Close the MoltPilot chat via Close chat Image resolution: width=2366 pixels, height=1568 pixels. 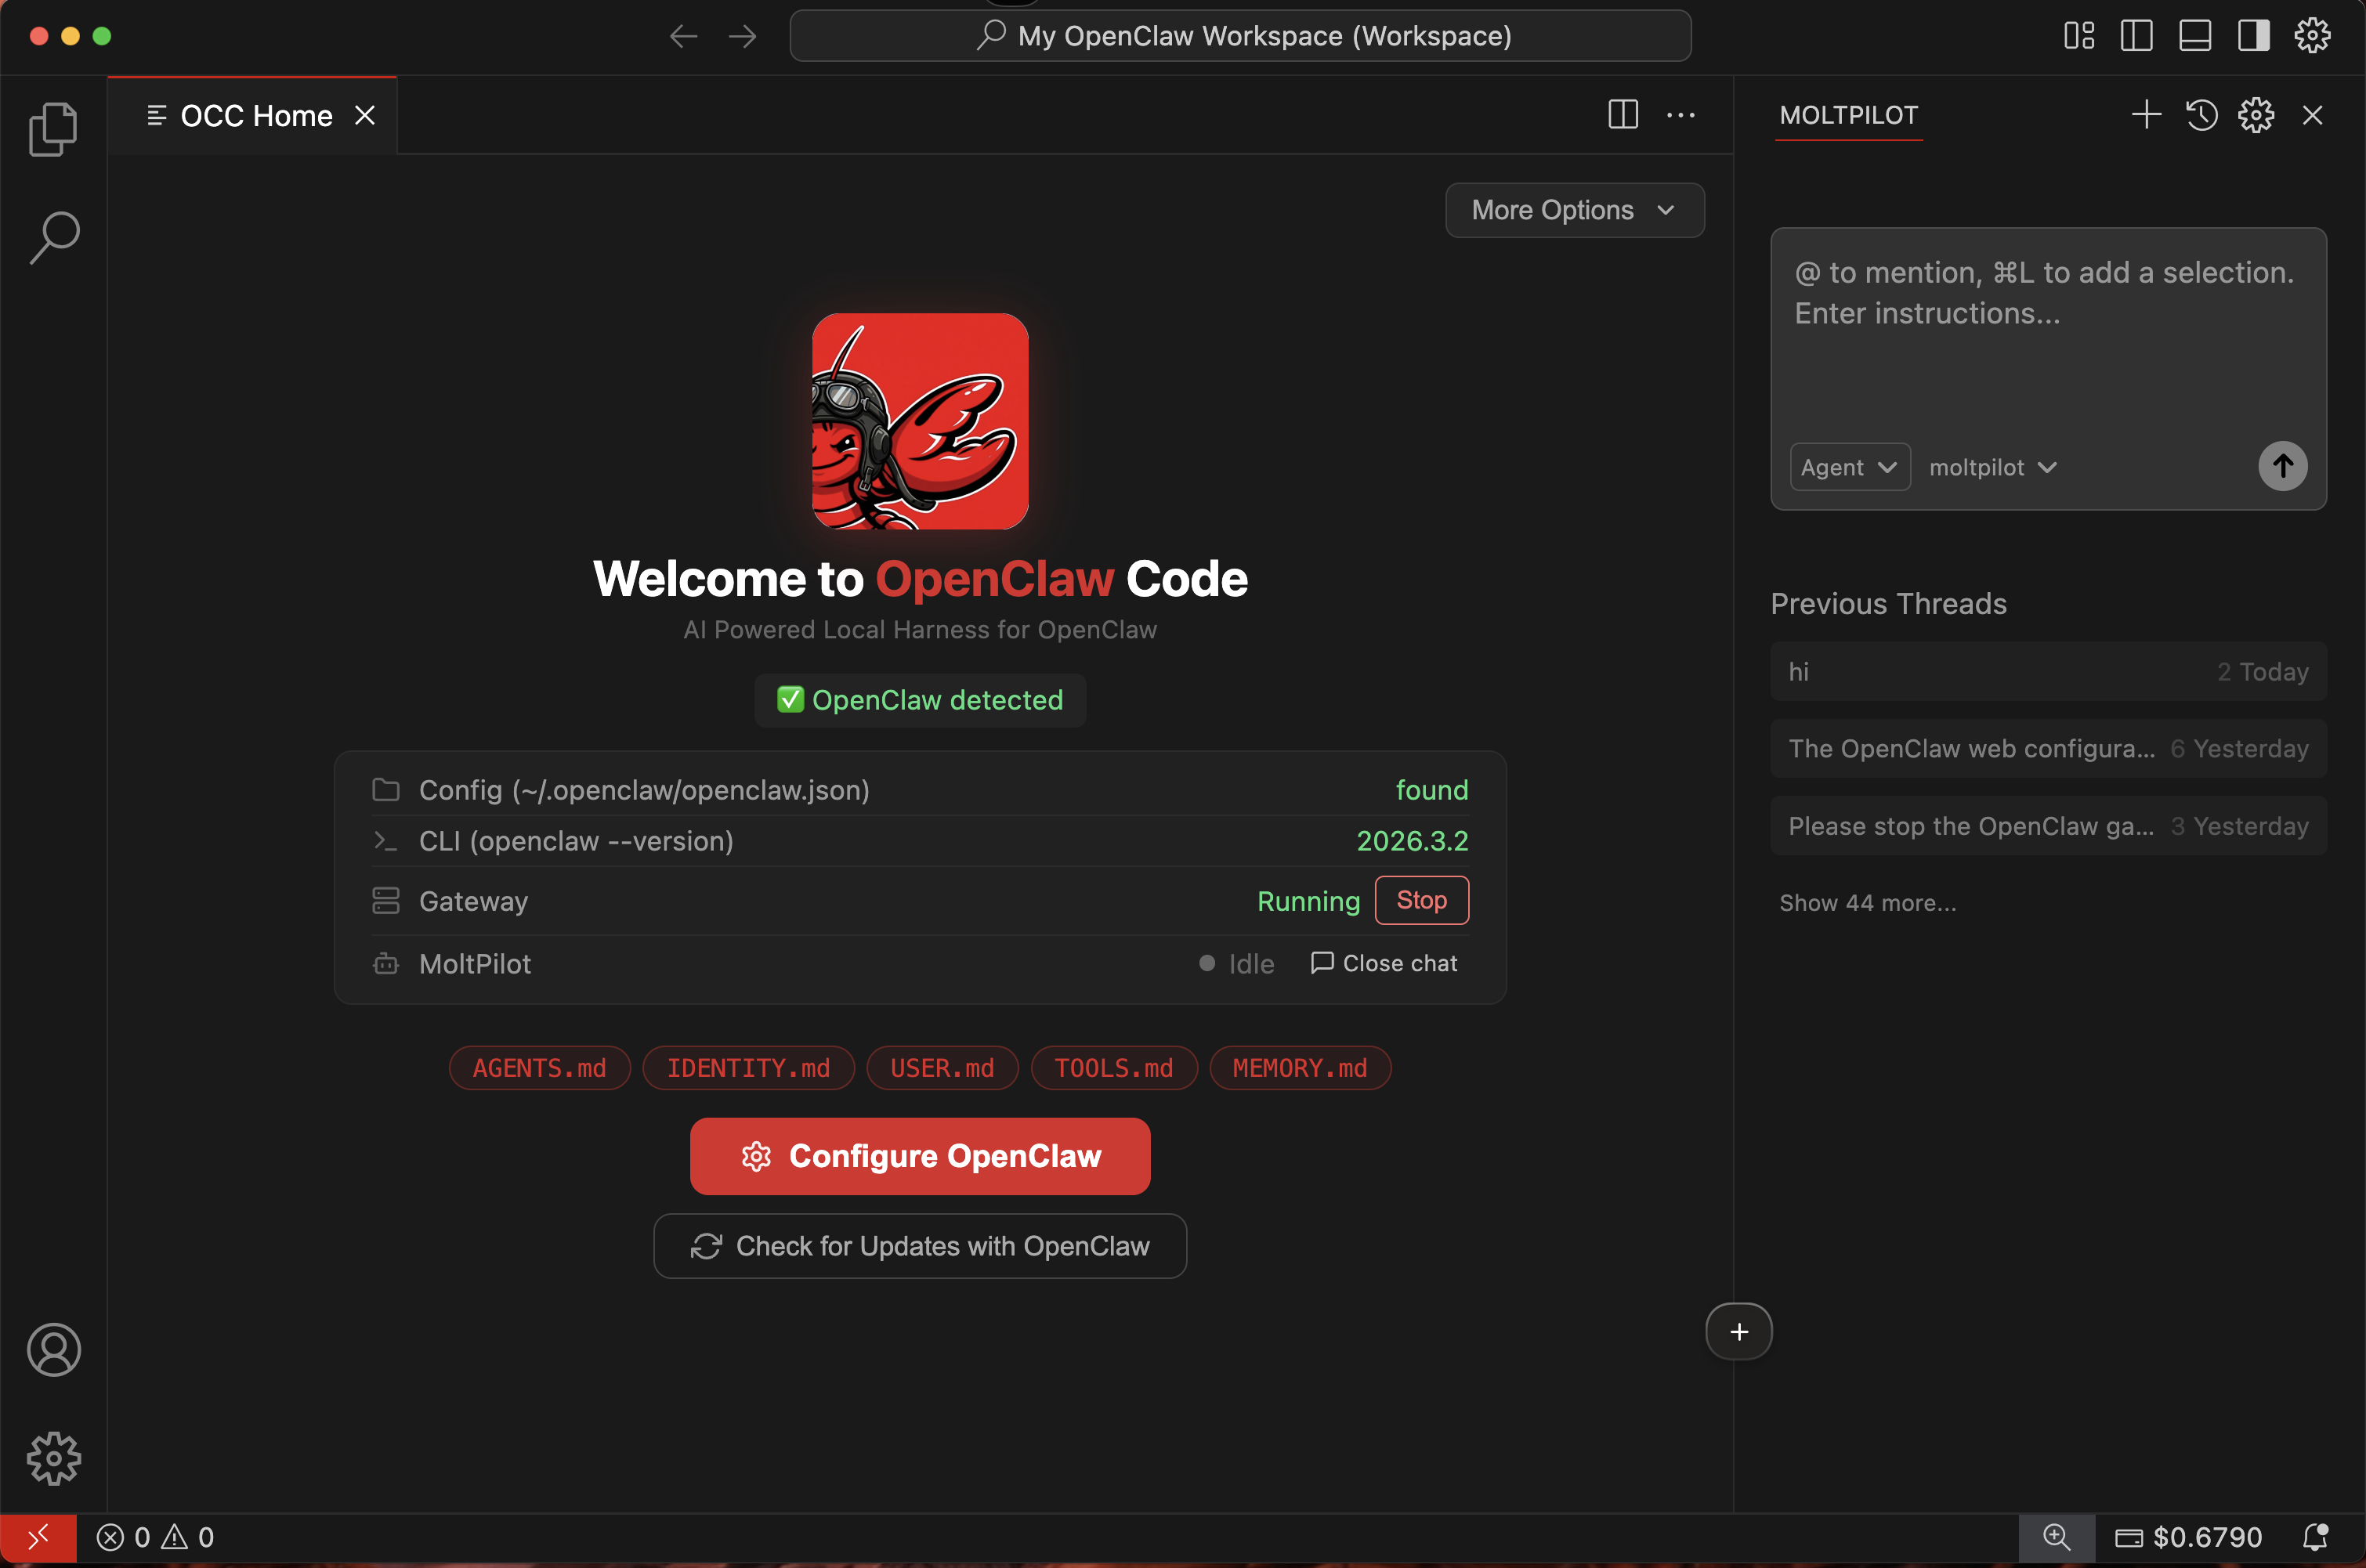click(1384, 963)
